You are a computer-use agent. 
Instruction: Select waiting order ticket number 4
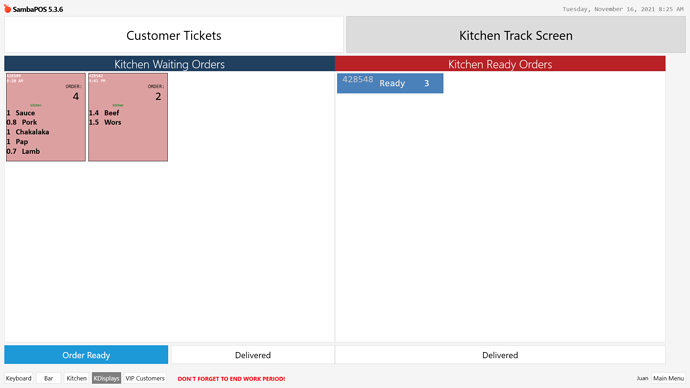pyautogui.click(x=46, y=117)
